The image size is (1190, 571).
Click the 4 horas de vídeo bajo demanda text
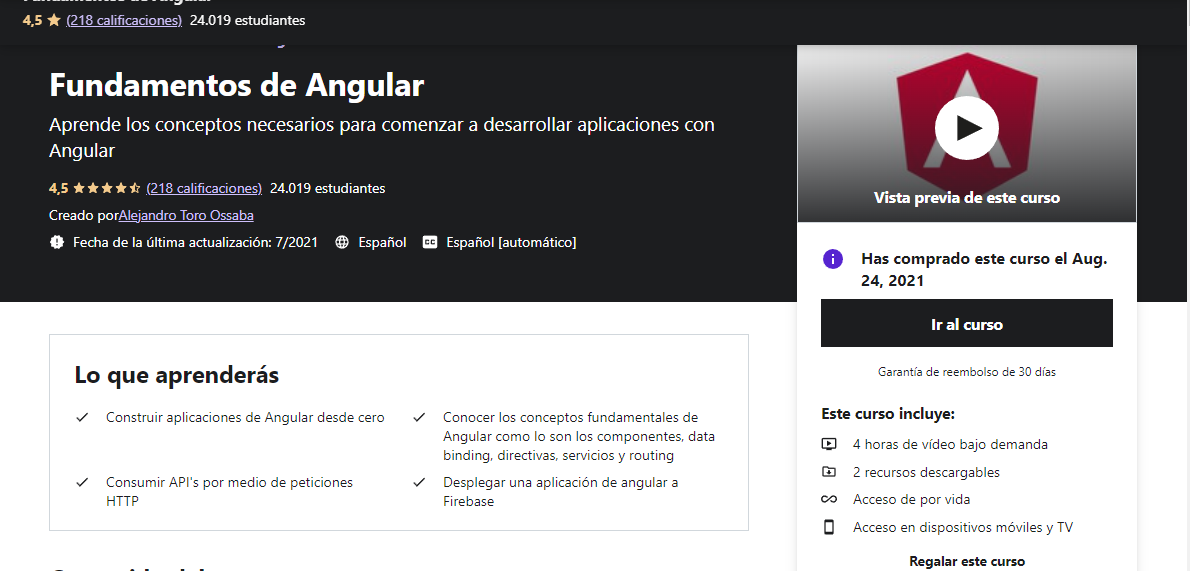pyautogui.click(x=950, y=444)
